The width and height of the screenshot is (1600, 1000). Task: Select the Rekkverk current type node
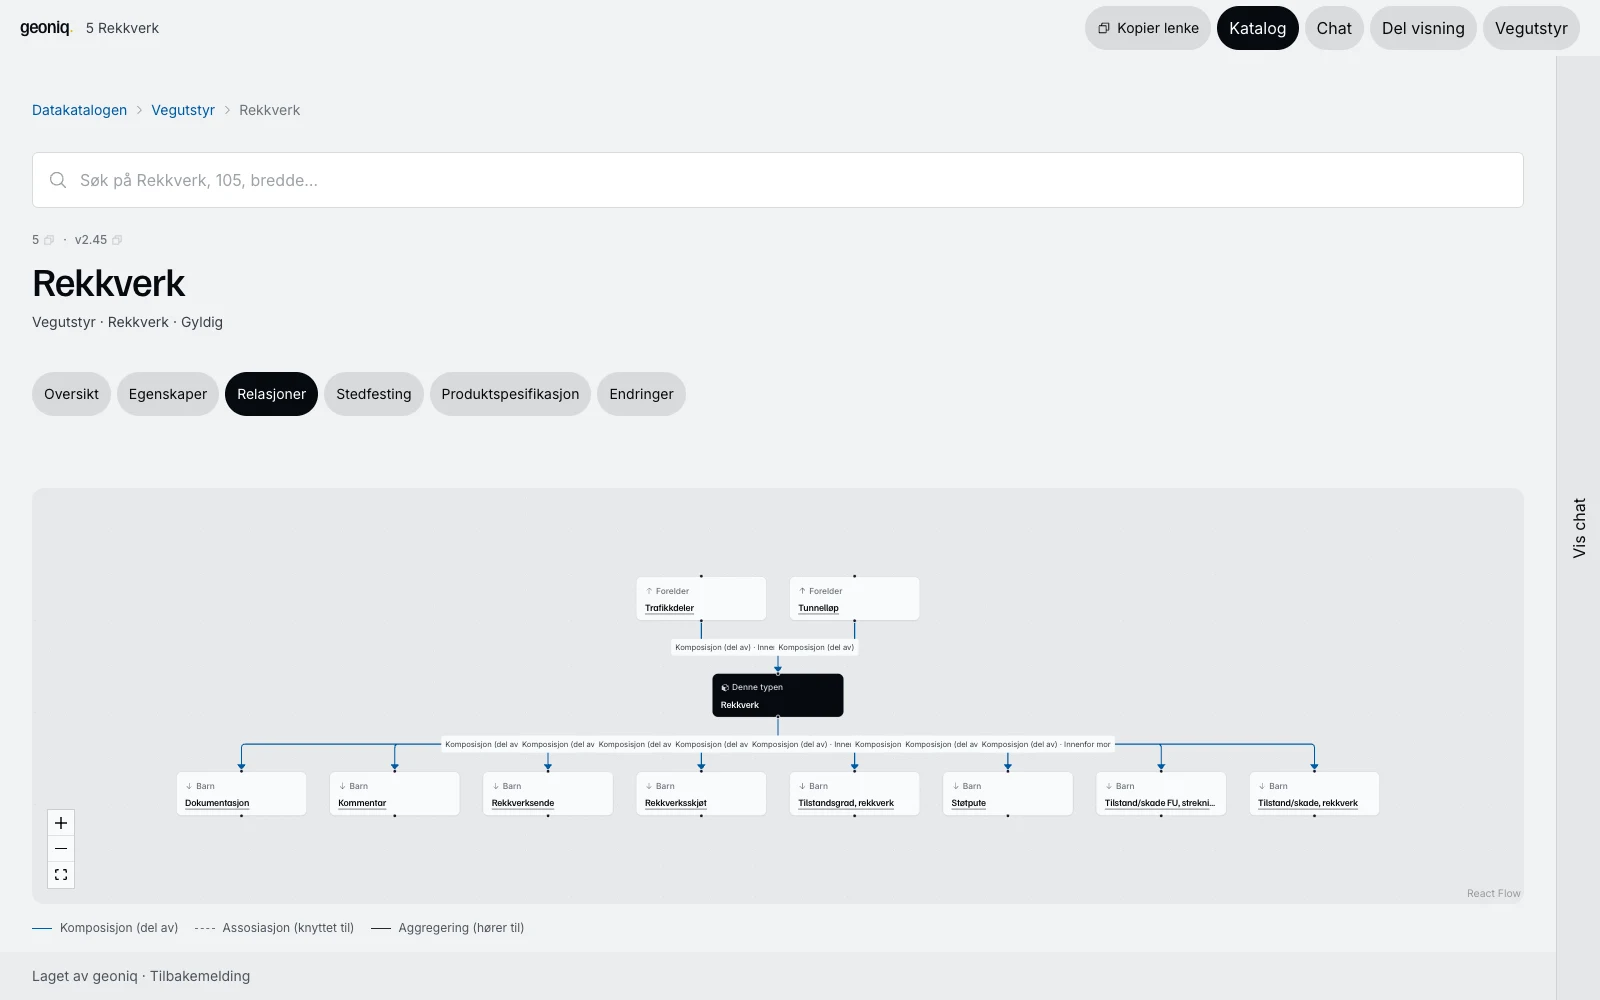(778, 695)
